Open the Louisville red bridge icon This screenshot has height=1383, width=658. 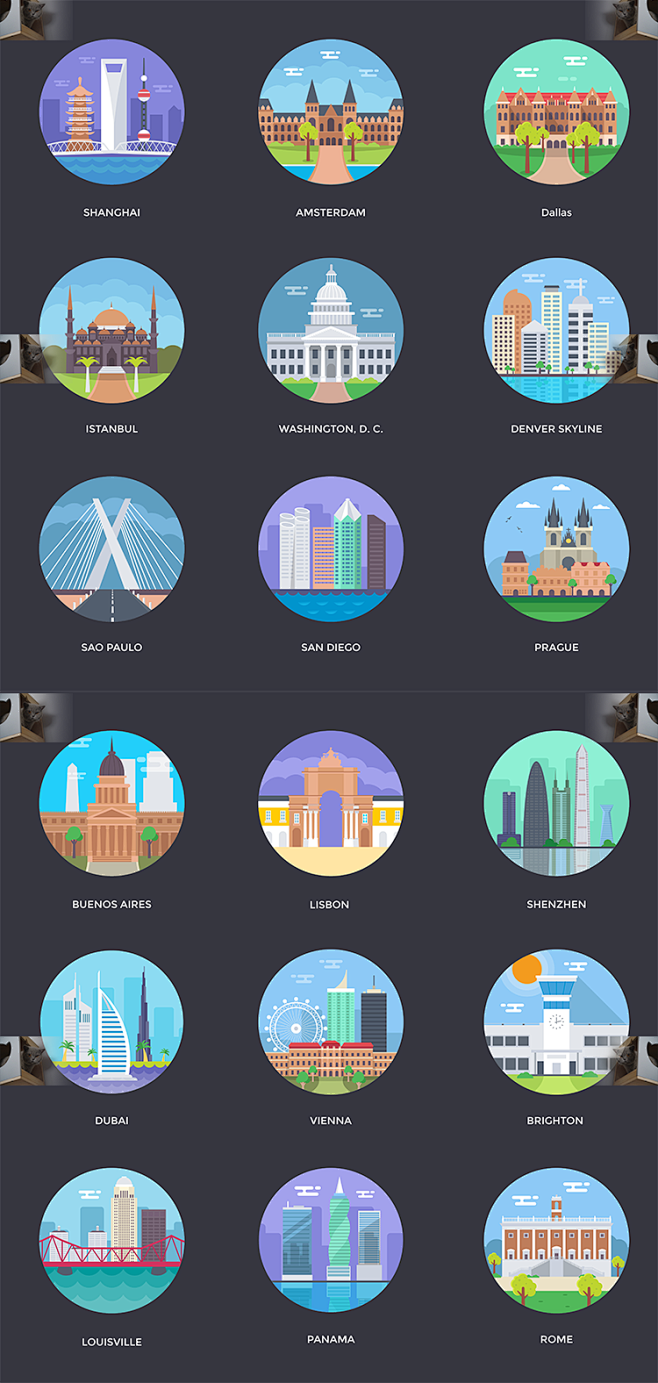tap(112, 1240)
